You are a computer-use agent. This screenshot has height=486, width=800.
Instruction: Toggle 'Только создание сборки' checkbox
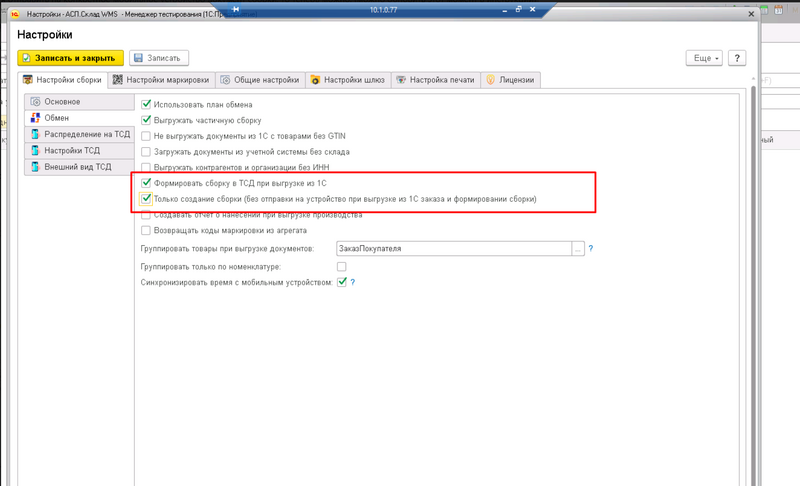[146, 199]
